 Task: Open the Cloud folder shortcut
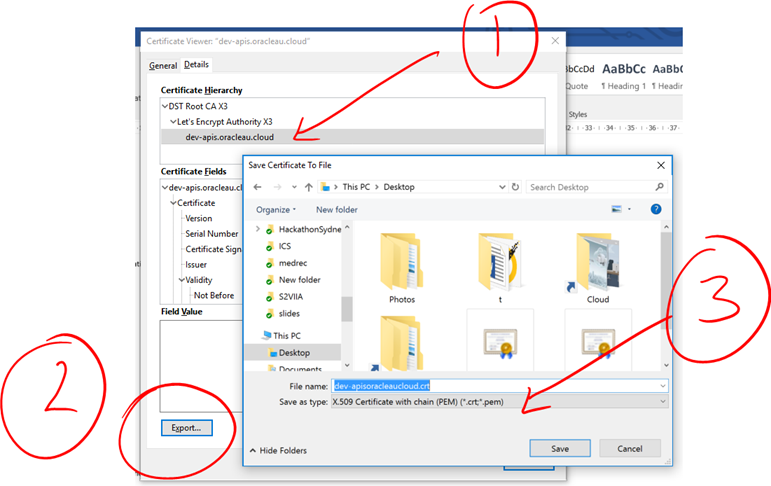[x=598, y=266]
